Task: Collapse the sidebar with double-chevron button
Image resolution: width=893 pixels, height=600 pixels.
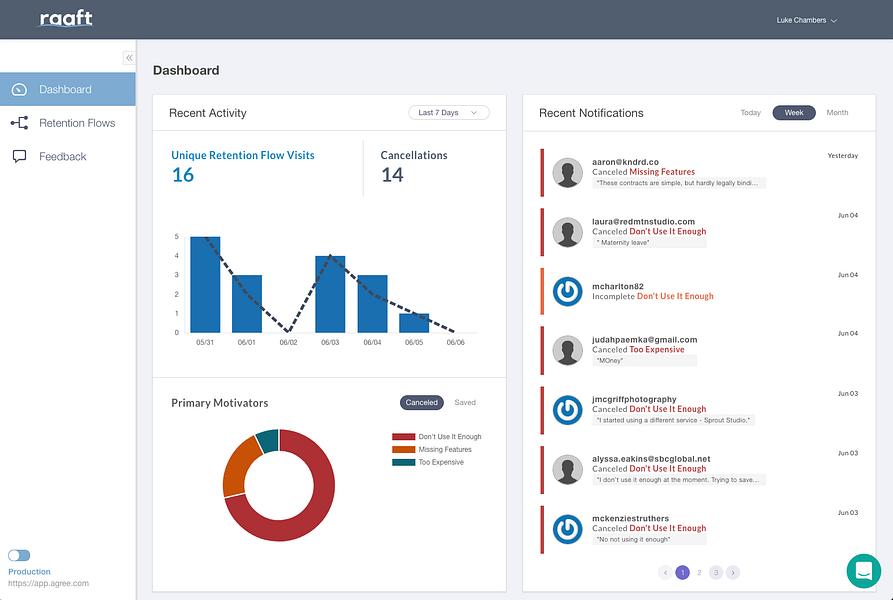Action: 129,57
